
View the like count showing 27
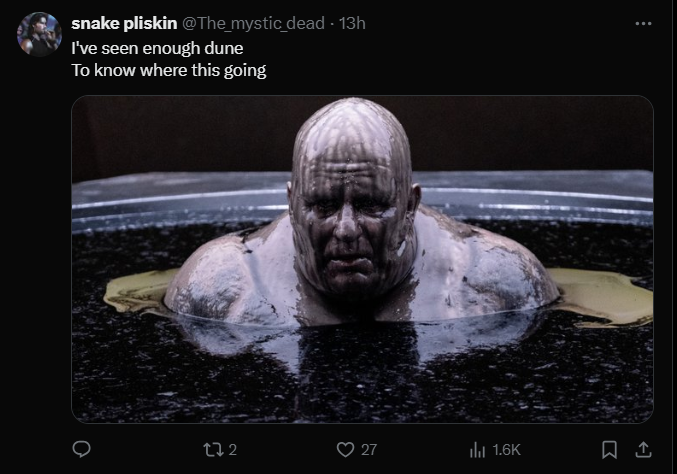(x=369, y=450)
